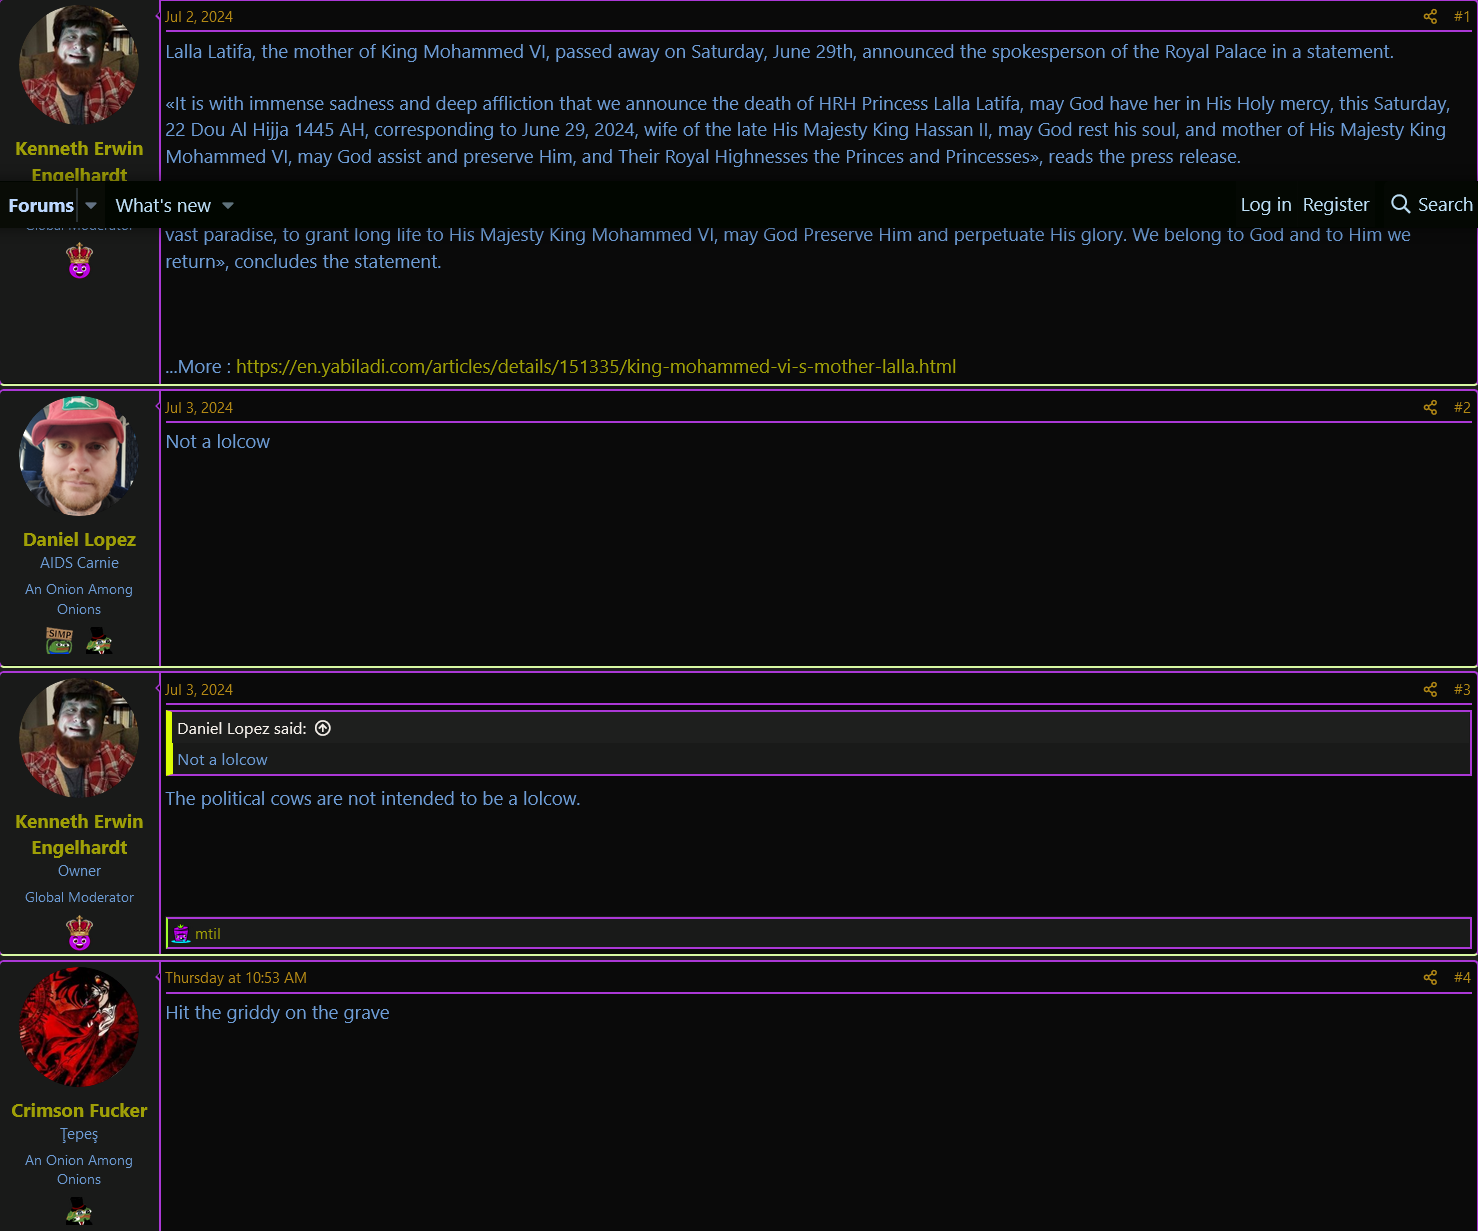
Task: Click 'Țepeș' title under Crimson Fucker
Action: point(79,1134)
